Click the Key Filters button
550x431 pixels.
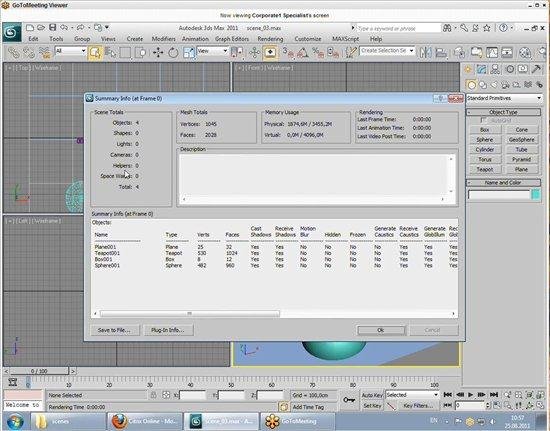[418, 406]
